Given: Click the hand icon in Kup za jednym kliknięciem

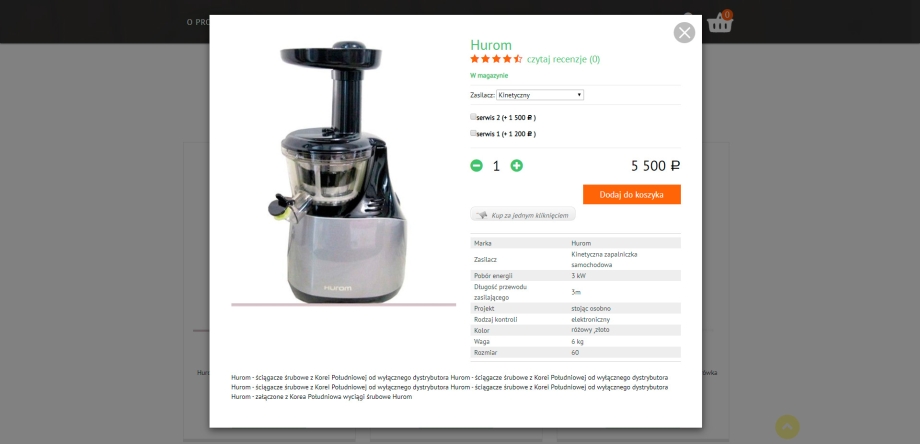Looking at the screenshot, I should tap(482, 215).
